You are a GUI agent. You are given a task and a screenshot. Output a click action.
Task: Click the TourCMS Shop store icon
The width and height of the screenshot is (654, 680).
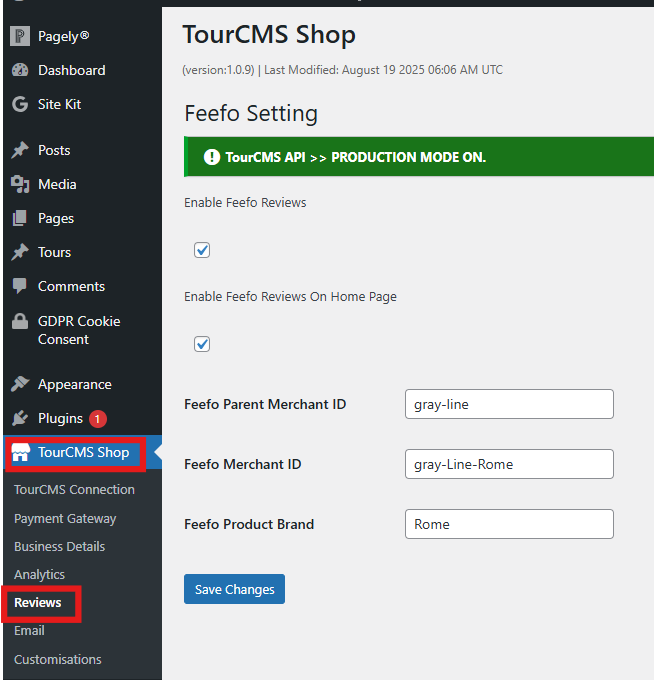pyautogui.click(x=21, y=452)
